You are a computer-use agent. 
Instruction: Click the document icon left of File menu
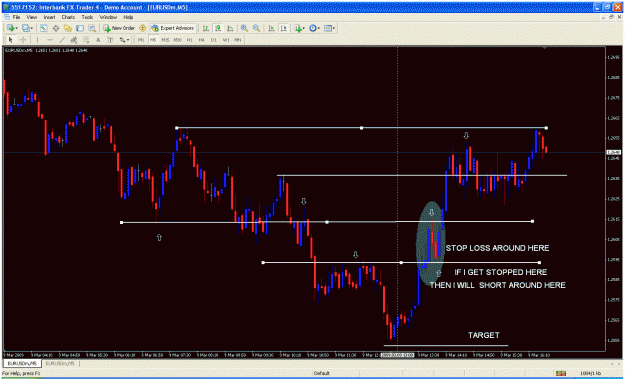pos(6,17)
